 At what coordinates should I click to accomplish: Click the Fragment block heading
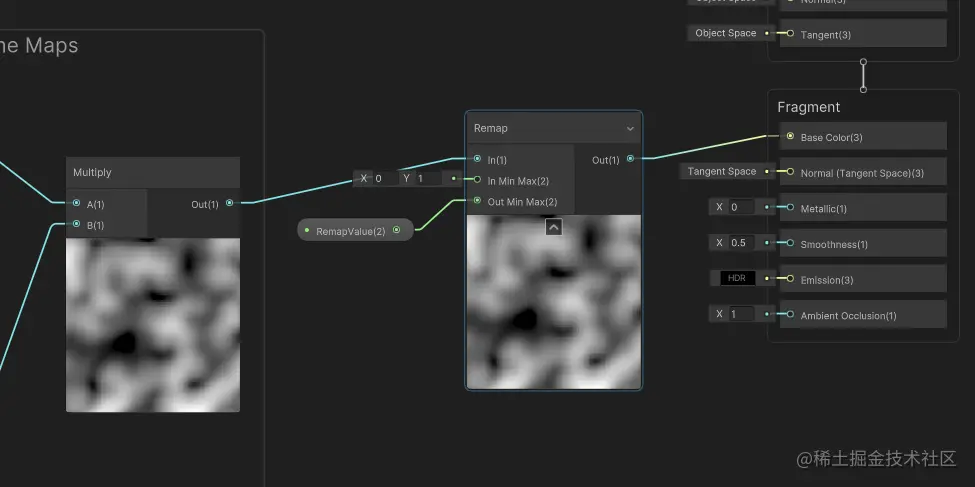coord(808,107)
